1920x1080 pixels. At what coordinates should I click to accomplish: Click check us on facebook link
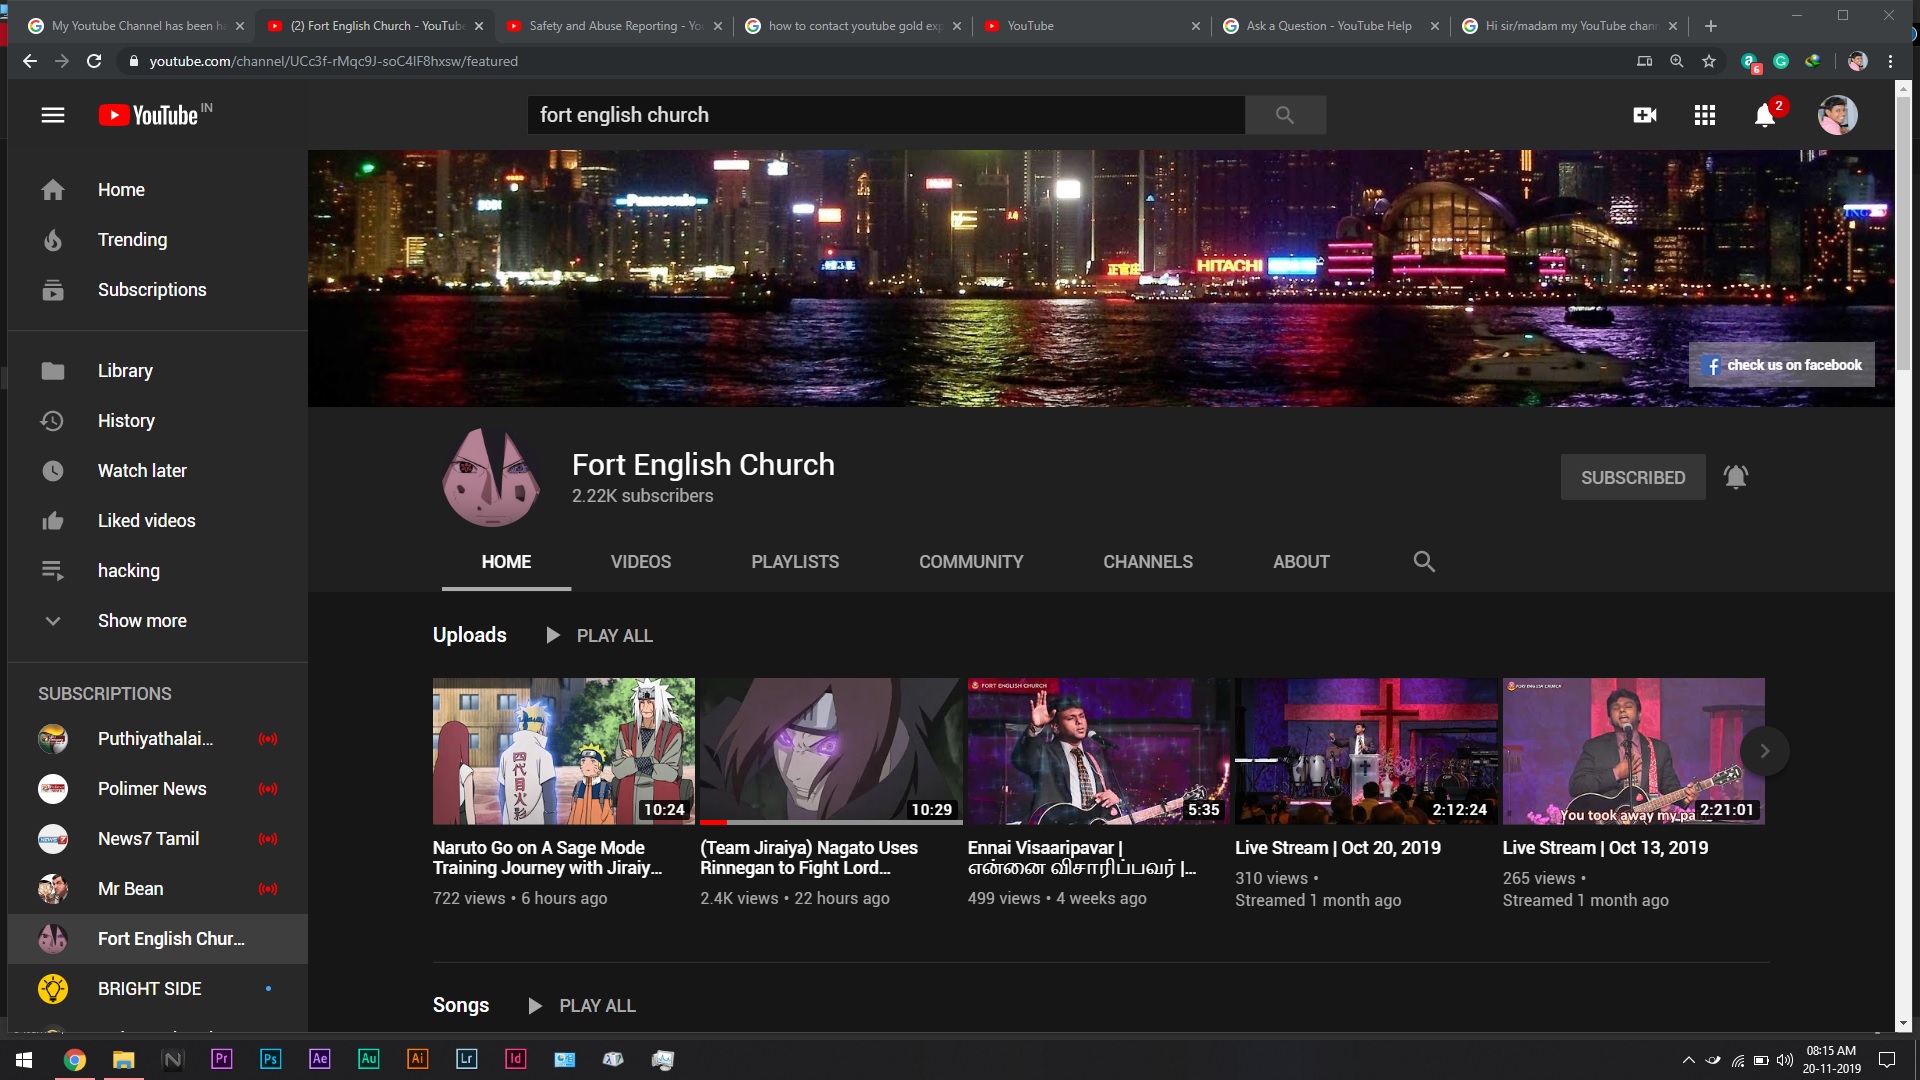coord(1782,365)
